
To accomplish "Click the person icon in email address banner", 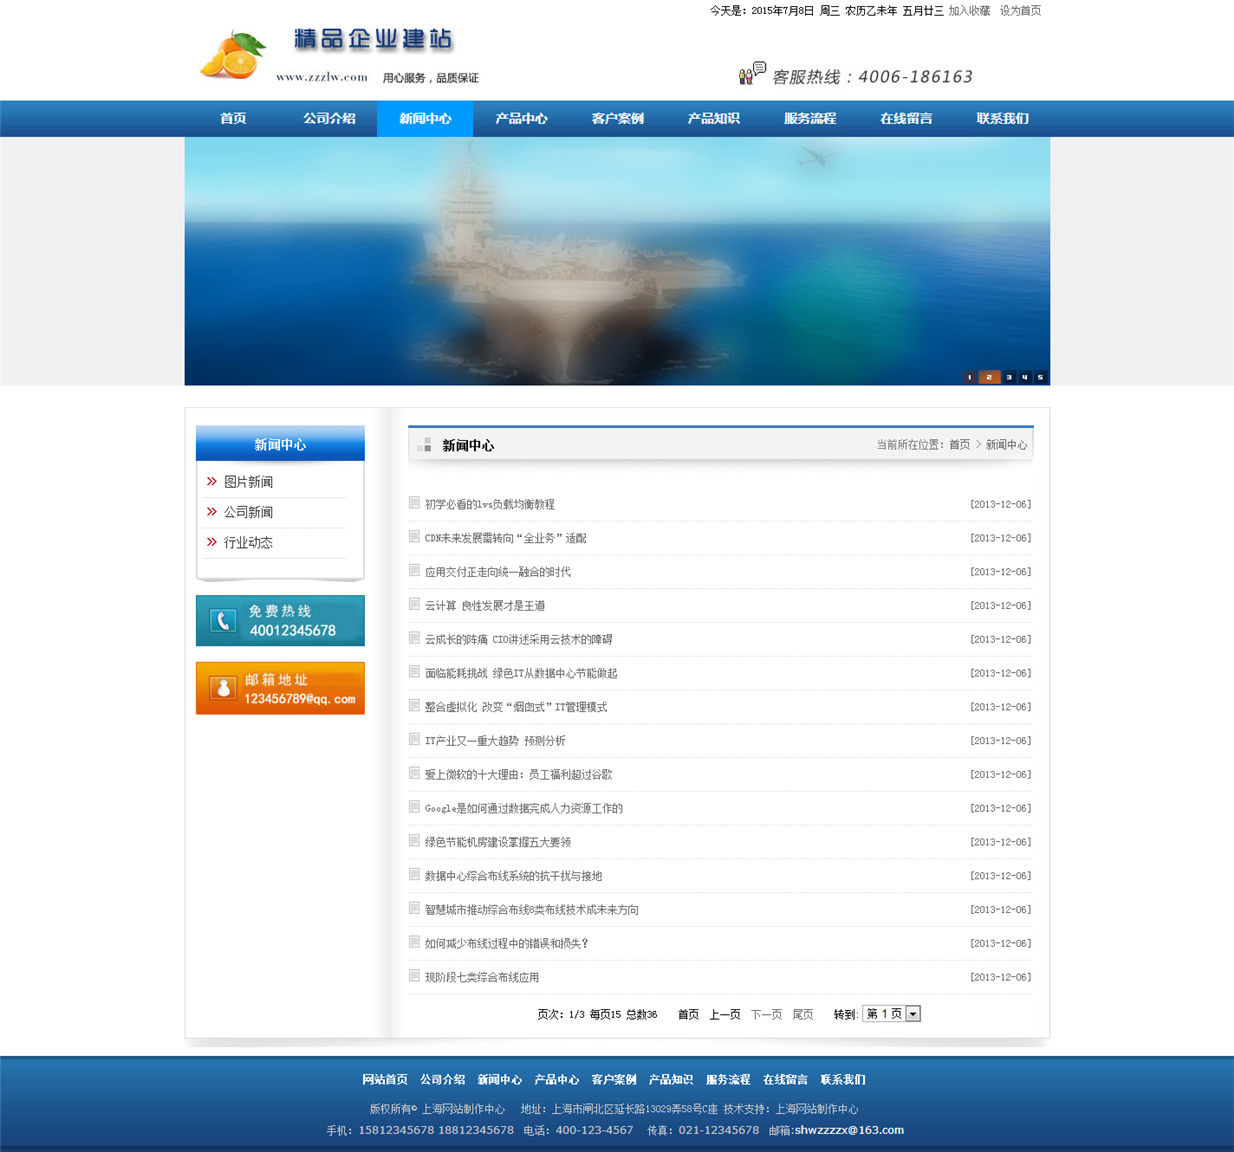I will coord(223,688).
